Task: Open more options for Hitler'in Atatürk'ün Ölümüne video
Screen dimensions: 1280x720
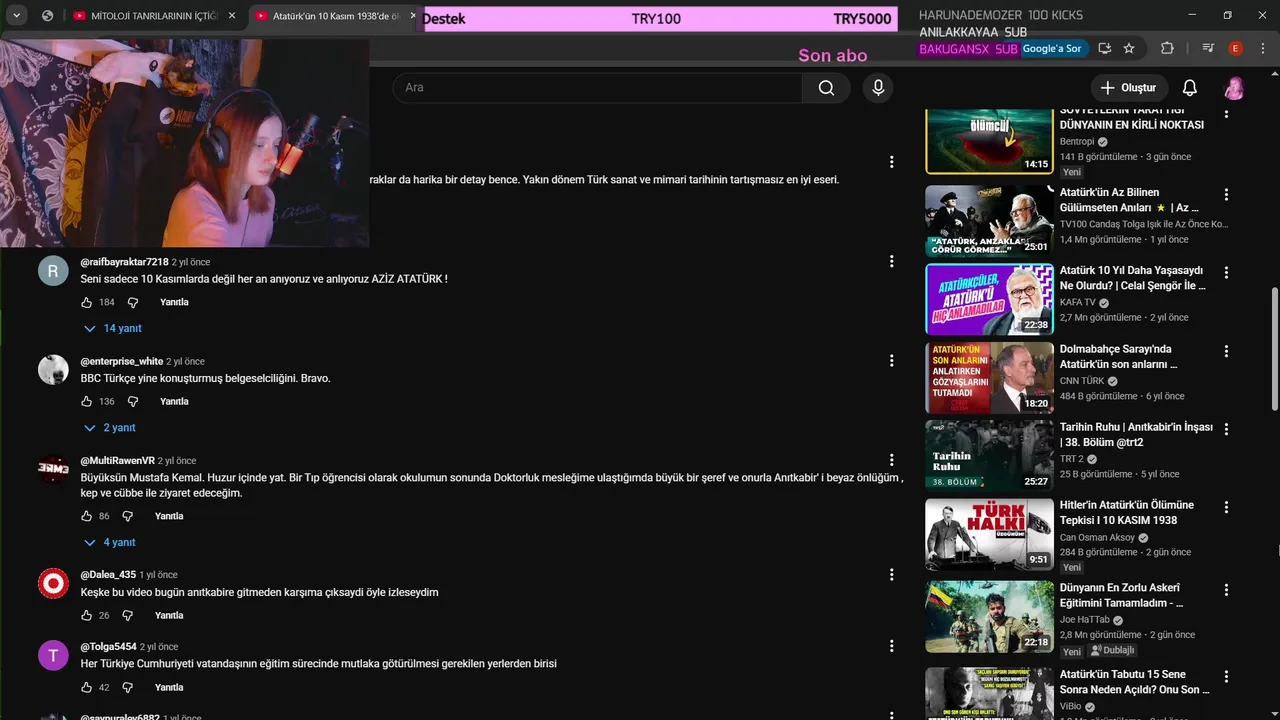Action: (1226, 507)
